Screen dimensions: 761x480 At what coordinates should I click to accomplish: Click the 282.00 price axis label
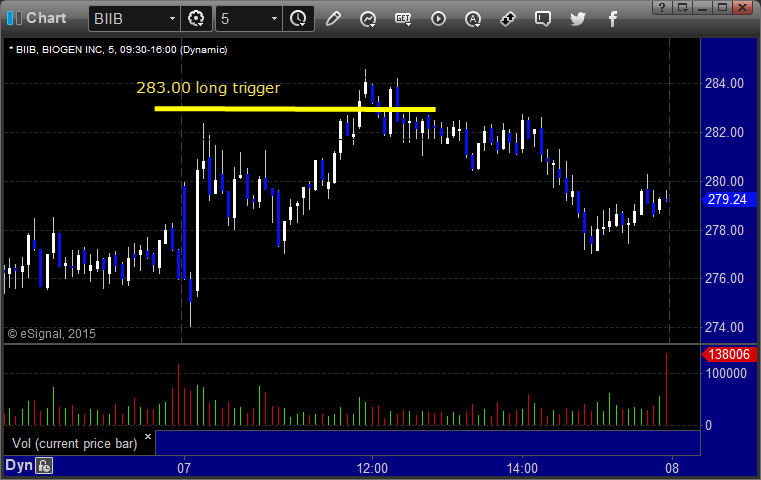tap(724, 132)
